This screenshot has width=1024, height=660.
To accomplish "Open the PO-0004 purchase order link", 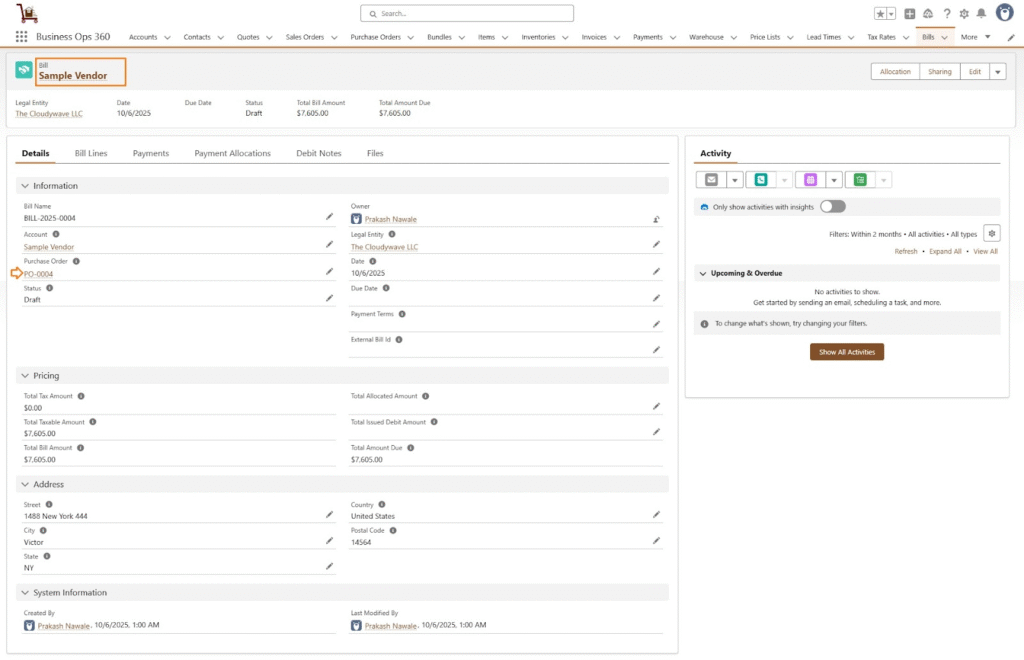I will click(39, 274).
